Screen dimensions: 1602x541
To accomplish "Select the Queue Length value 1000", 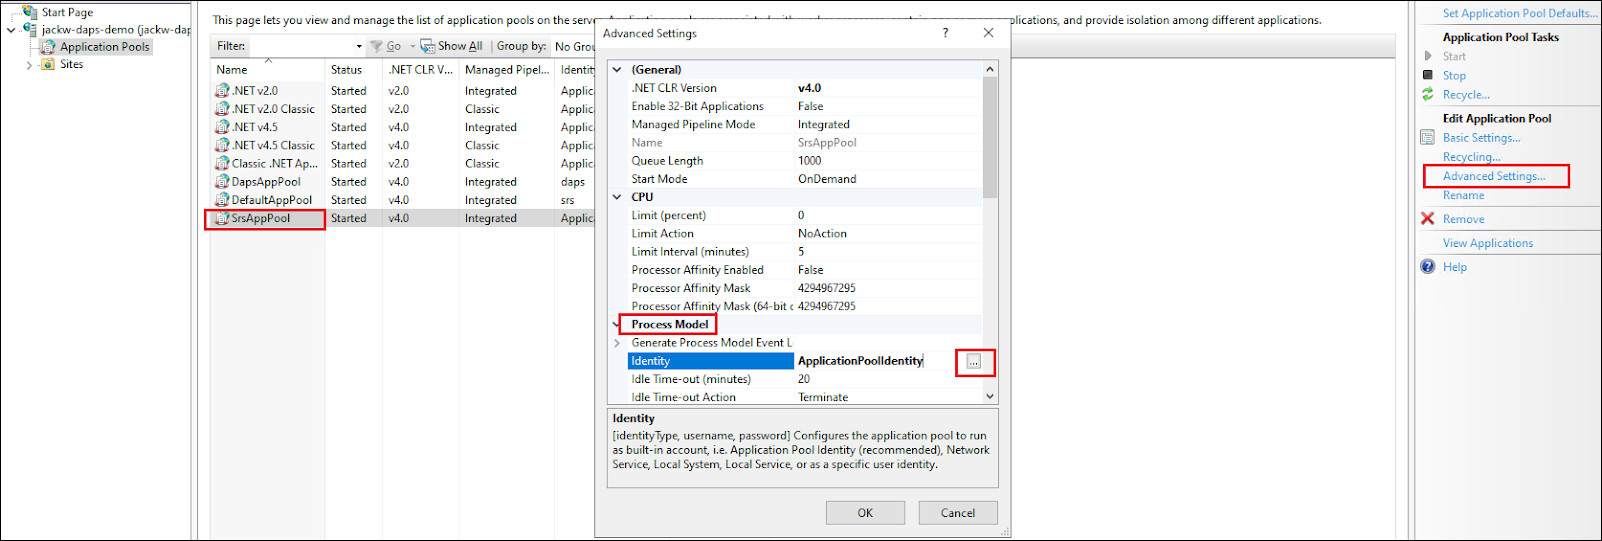I will [x=810, y=161].
